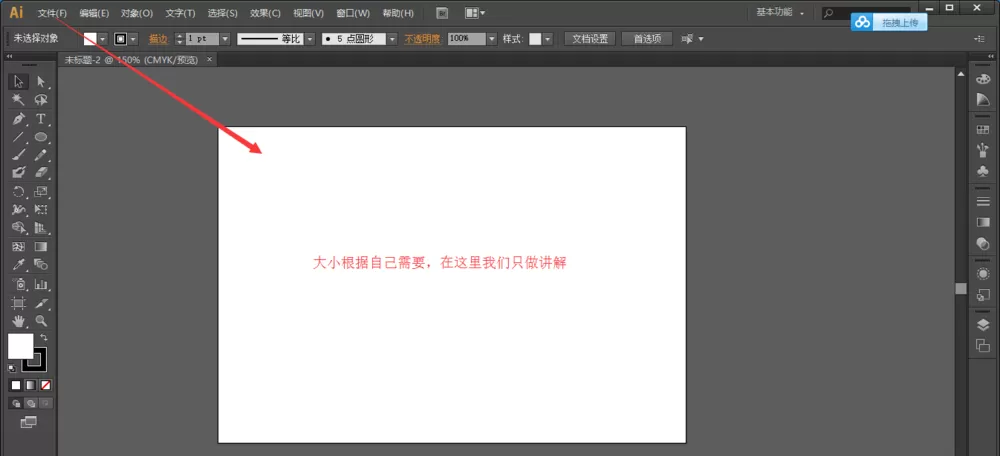
Task: Select the Slice tool
Action: (41, 303)
